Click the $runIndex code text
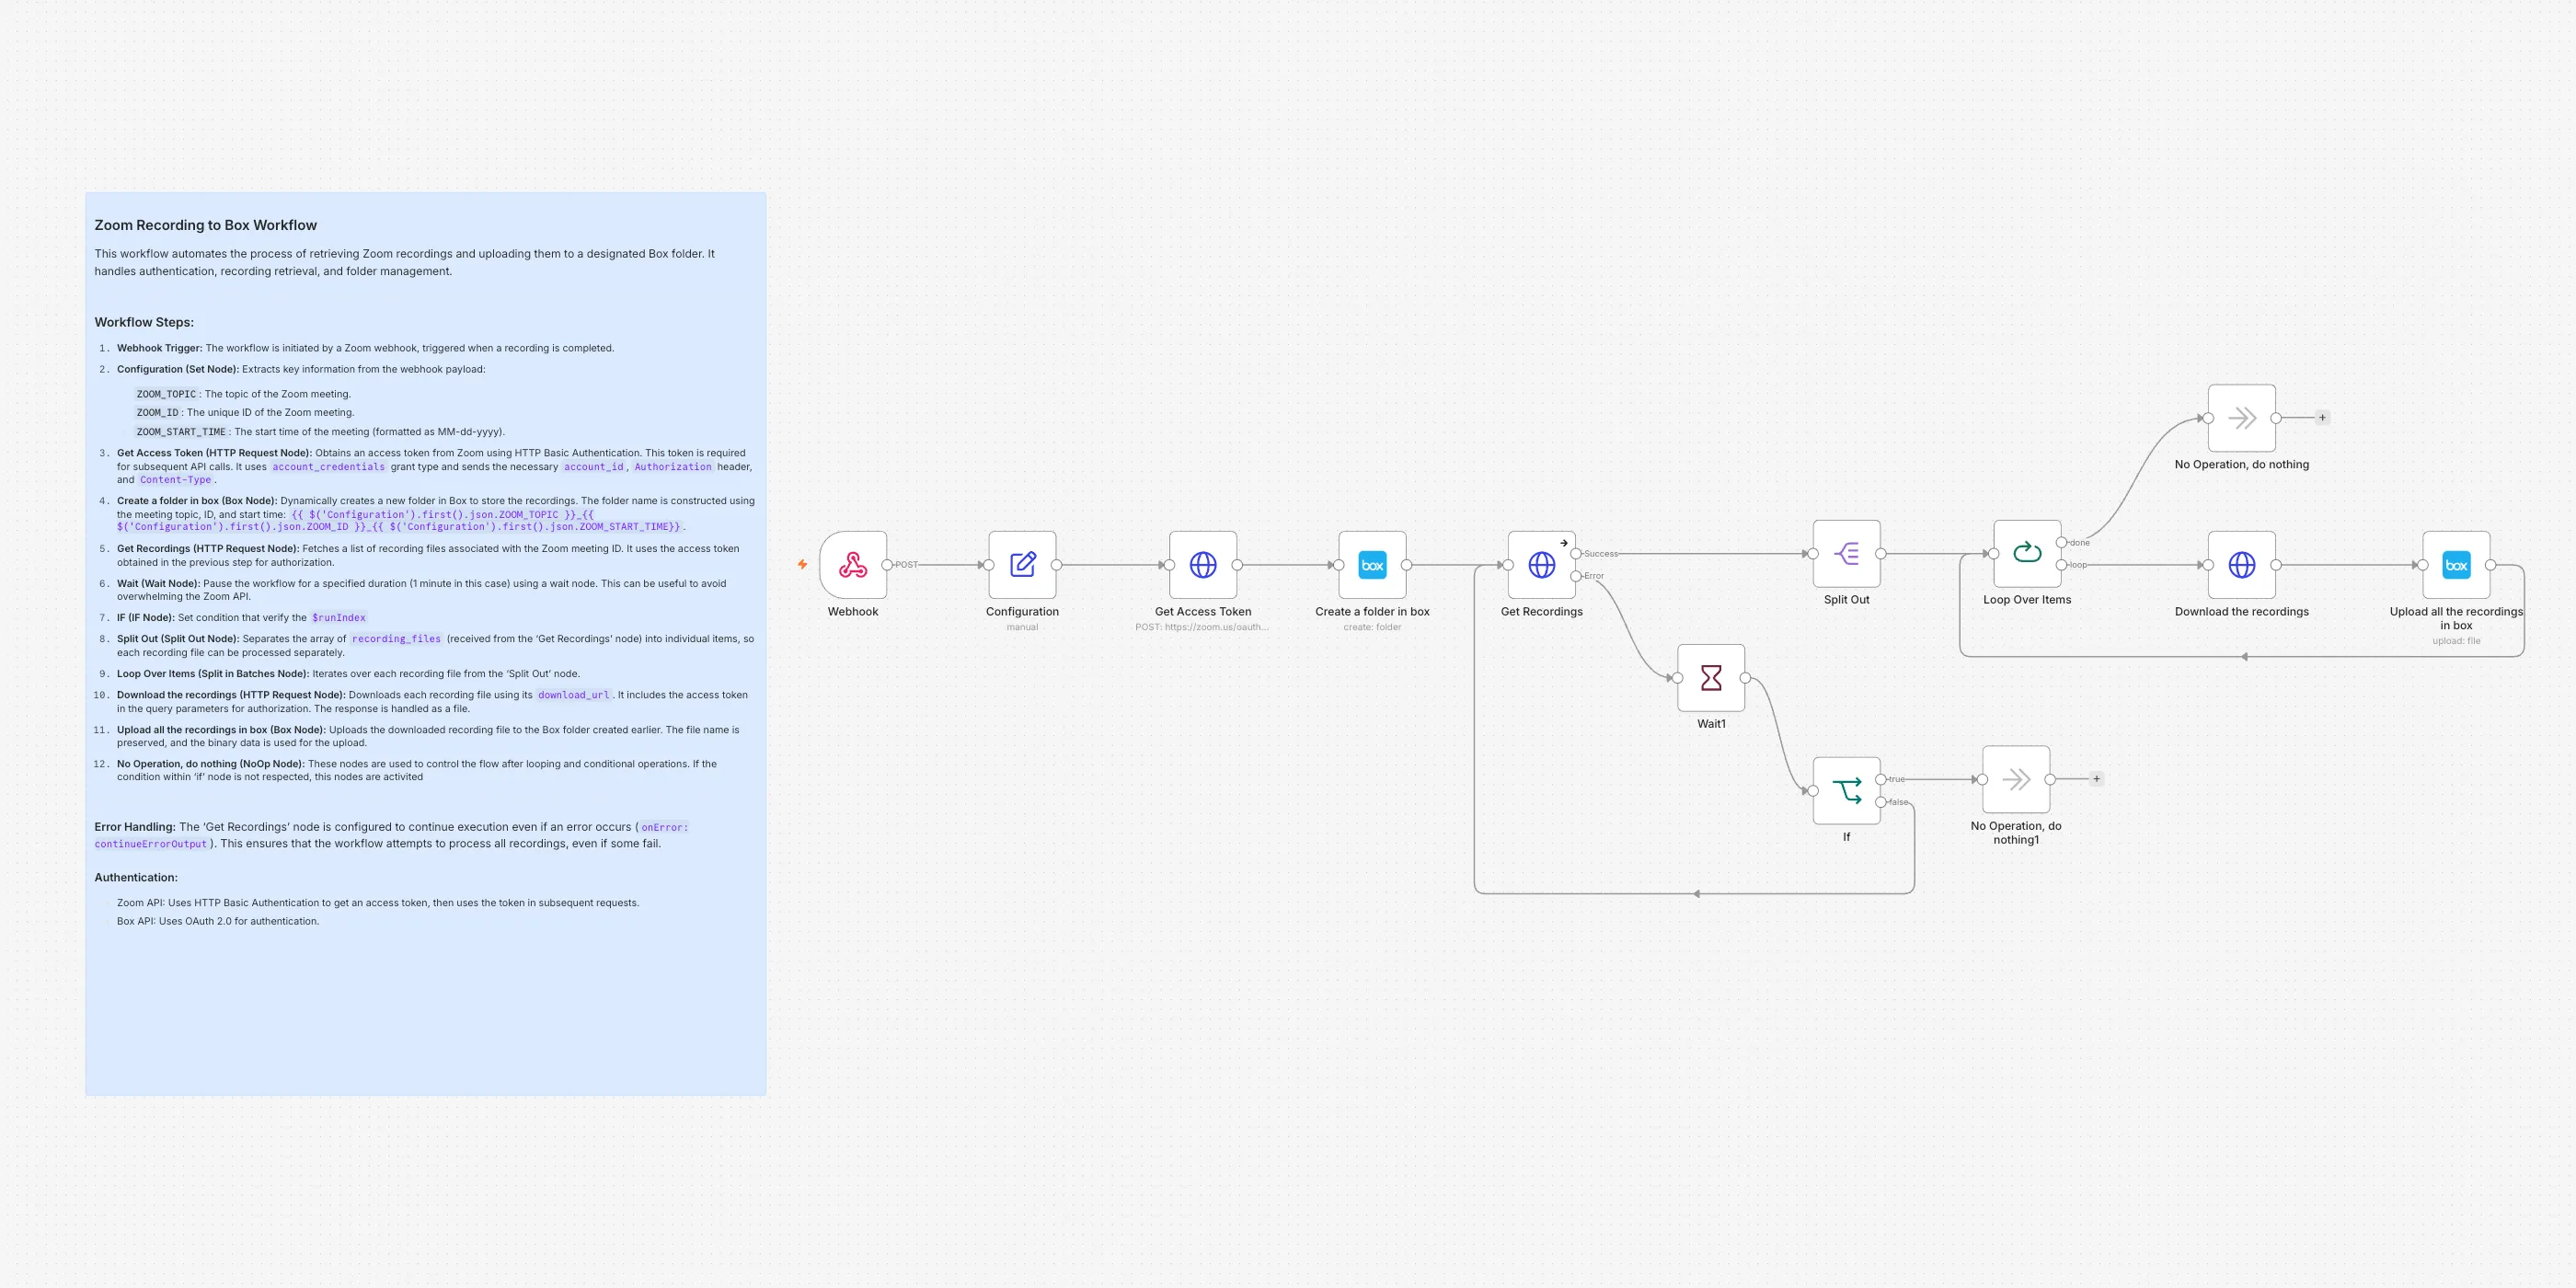The width and height of the screenshot is (2576, 1288). pos(339,618)
